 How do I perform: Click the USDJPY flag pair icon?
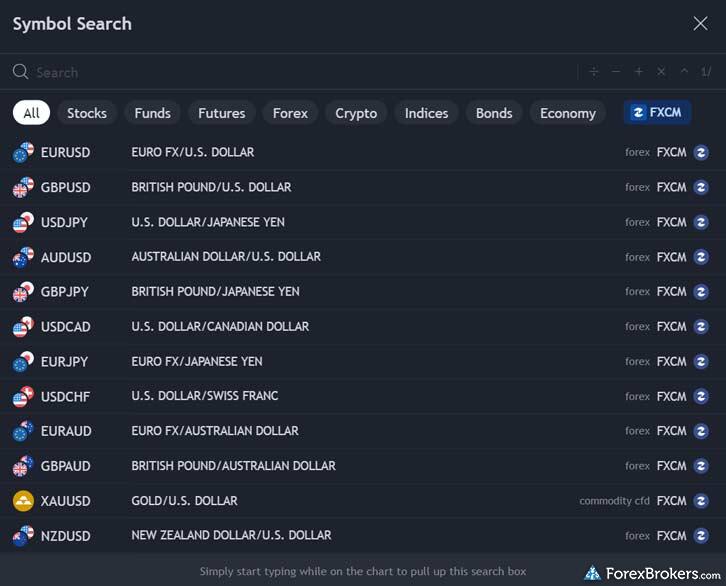point(23,222)
